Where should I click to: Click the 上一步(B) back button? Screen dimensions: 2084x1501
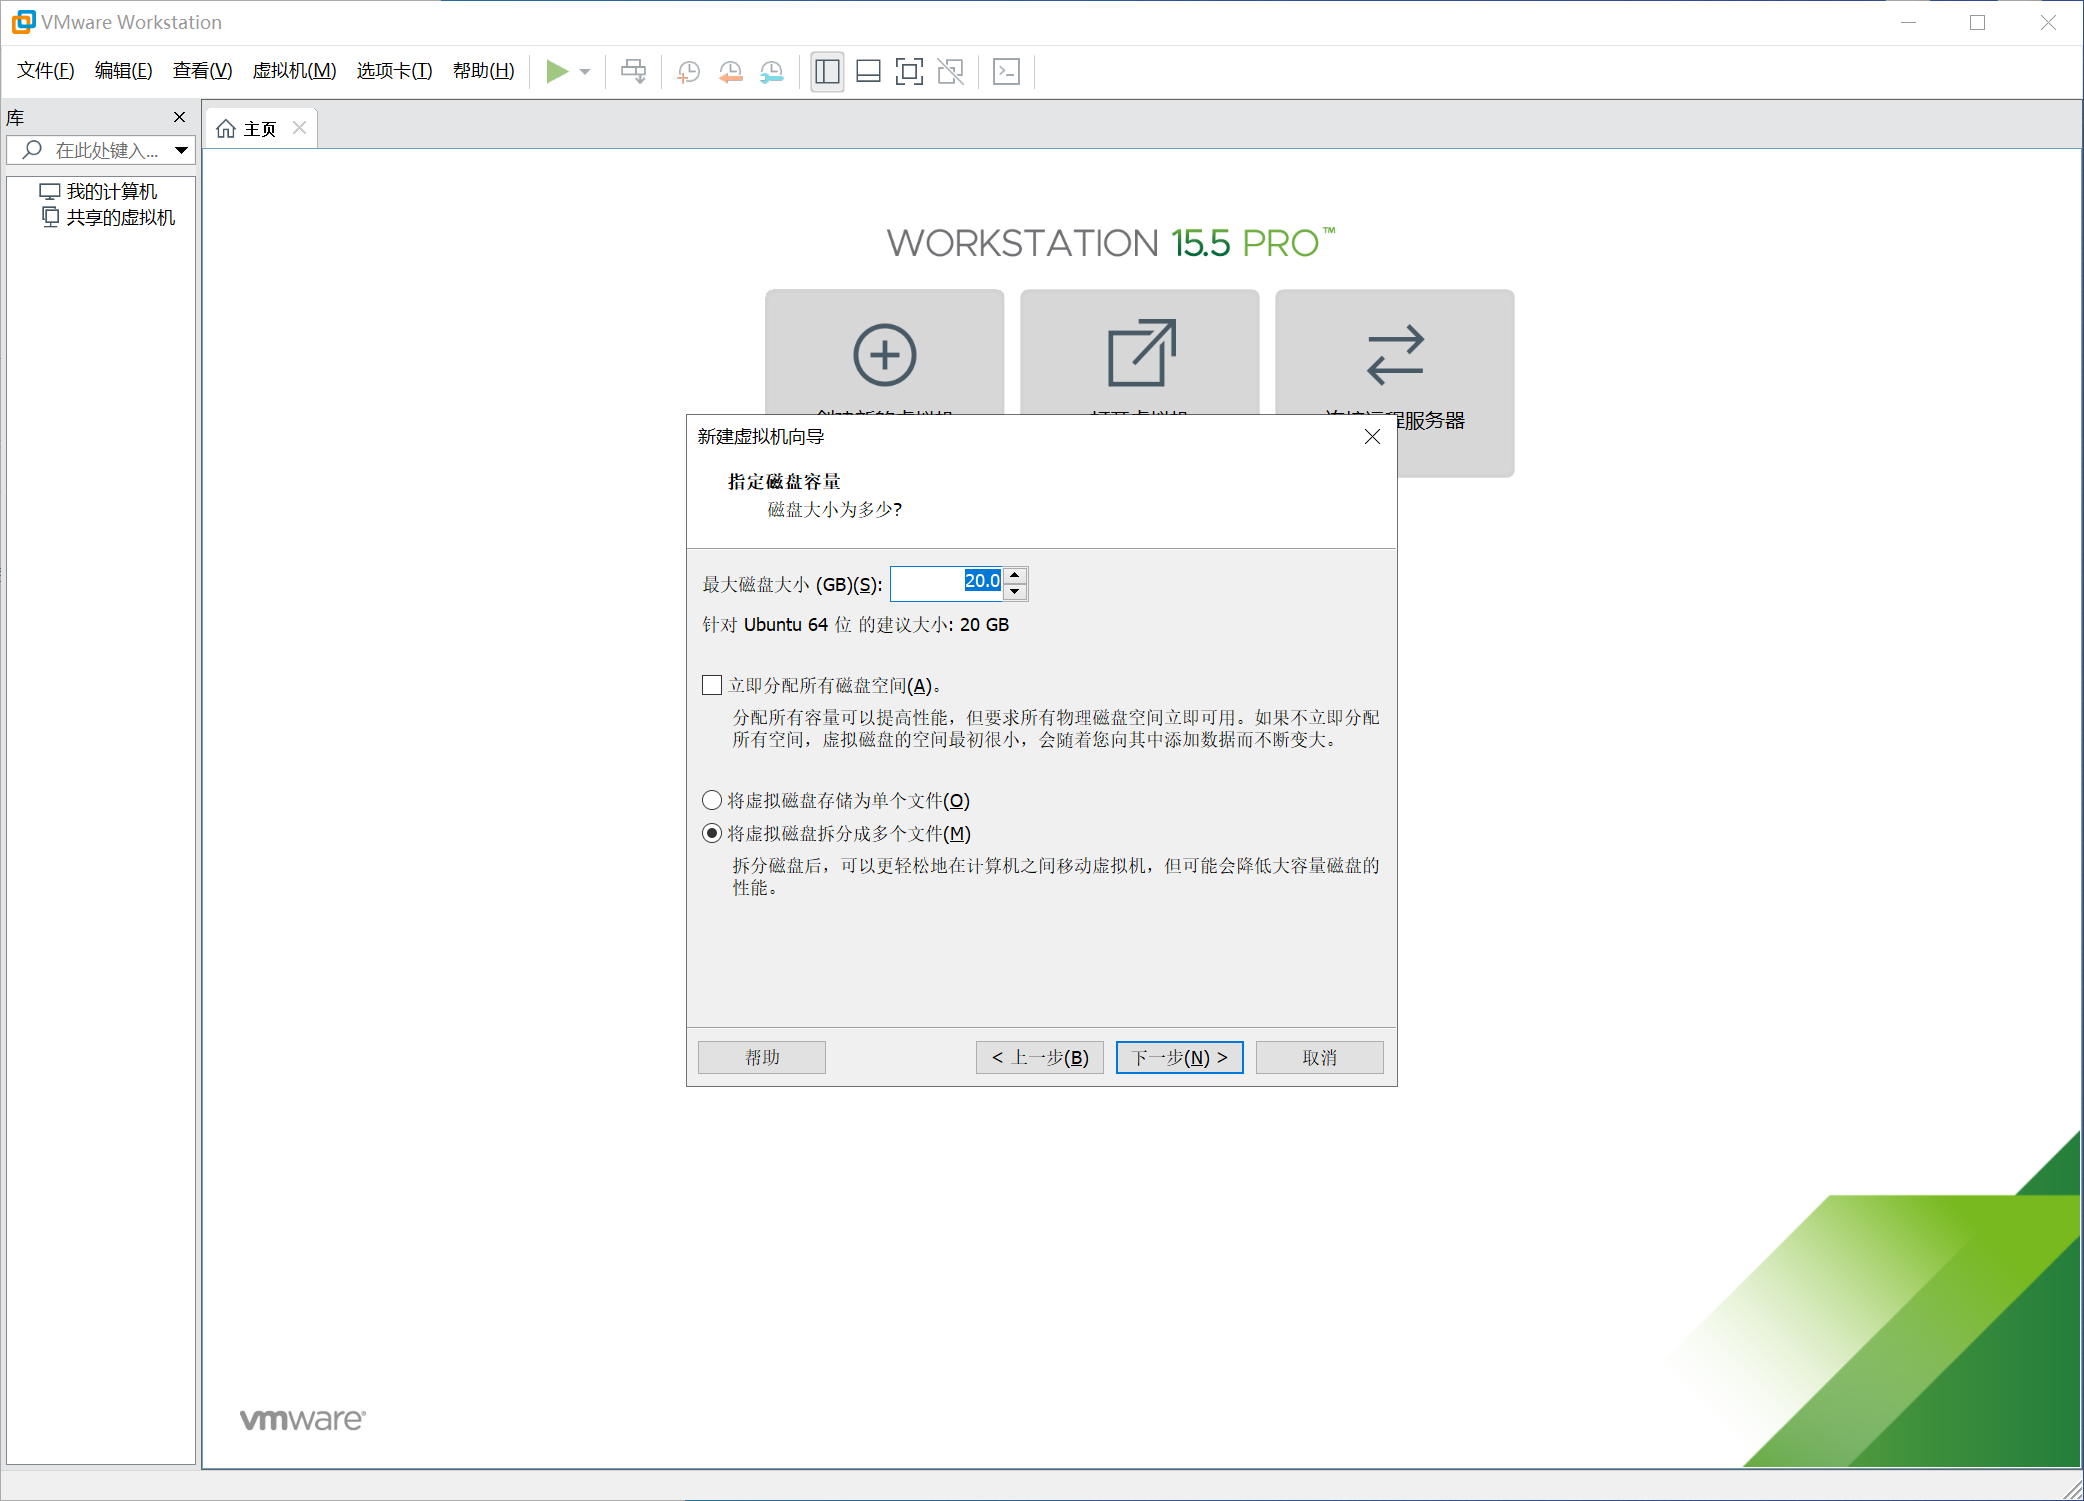pos(1040,1058)
